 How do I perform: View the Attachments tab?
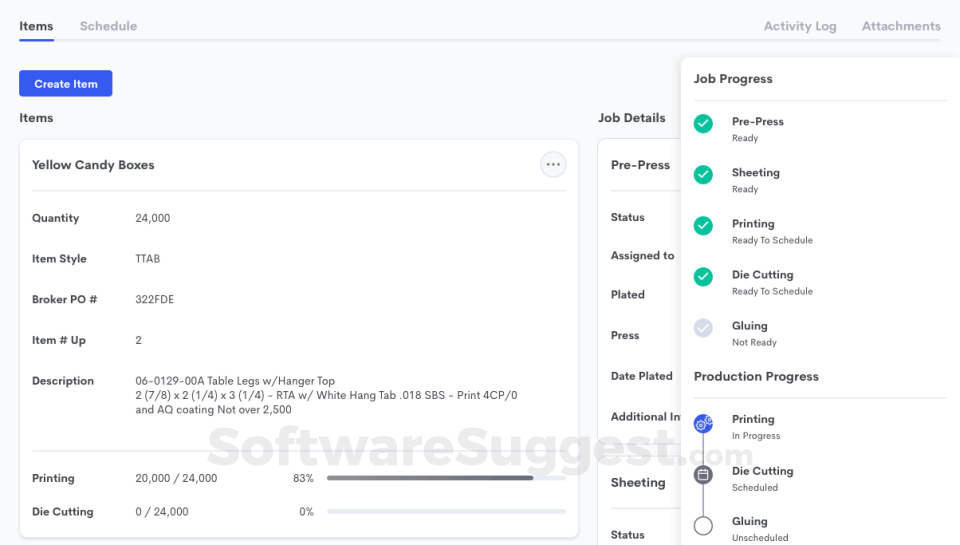pos(901,26)
